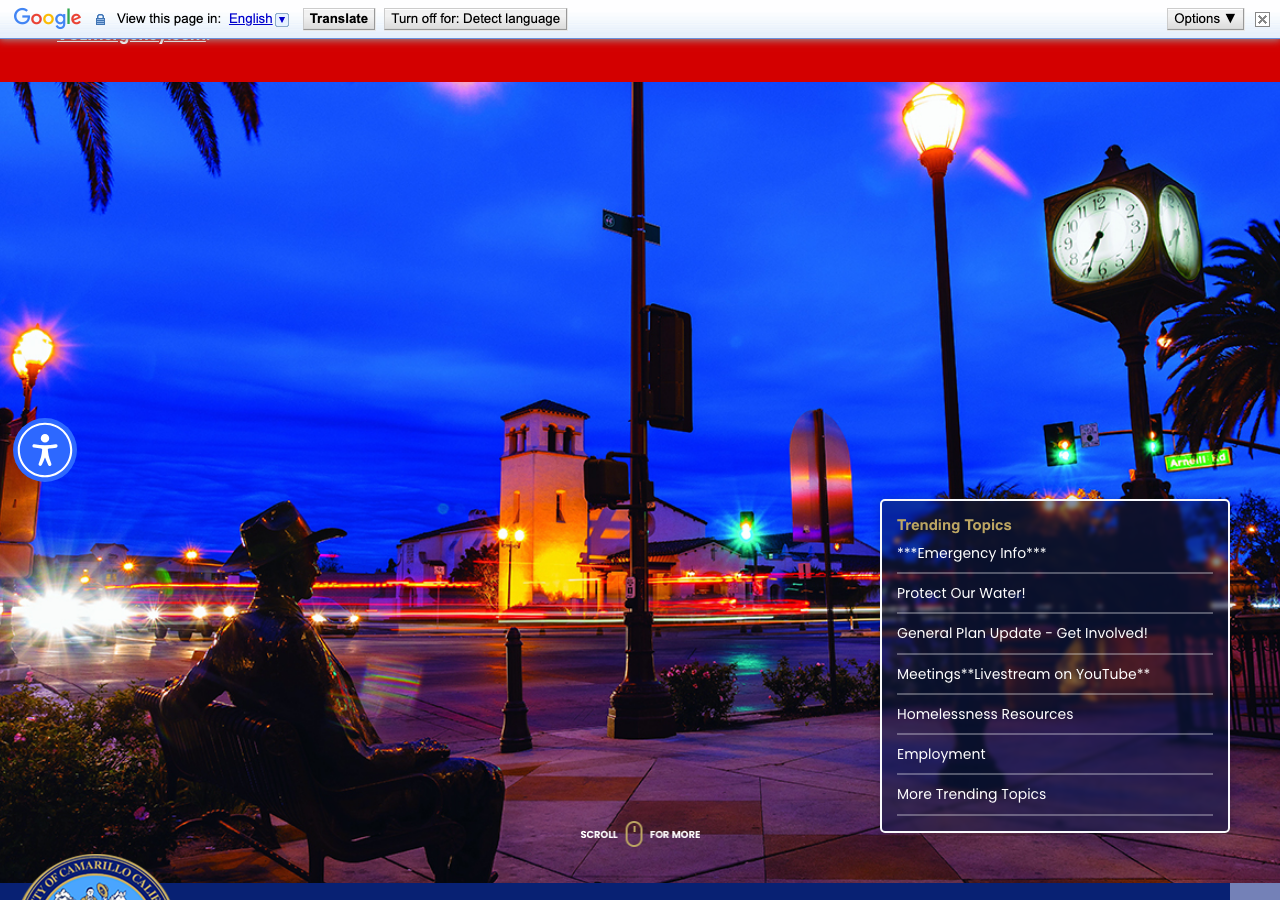Screen dimensions: 1280x900
Task: Expand the Options dropdown menu
Action: [1205, 19]
